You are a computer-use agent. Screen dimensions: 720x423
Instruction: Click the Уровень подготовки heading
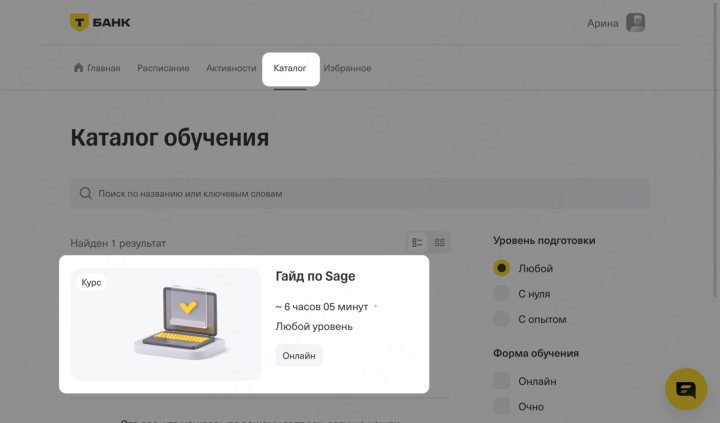tap(544, 241)
